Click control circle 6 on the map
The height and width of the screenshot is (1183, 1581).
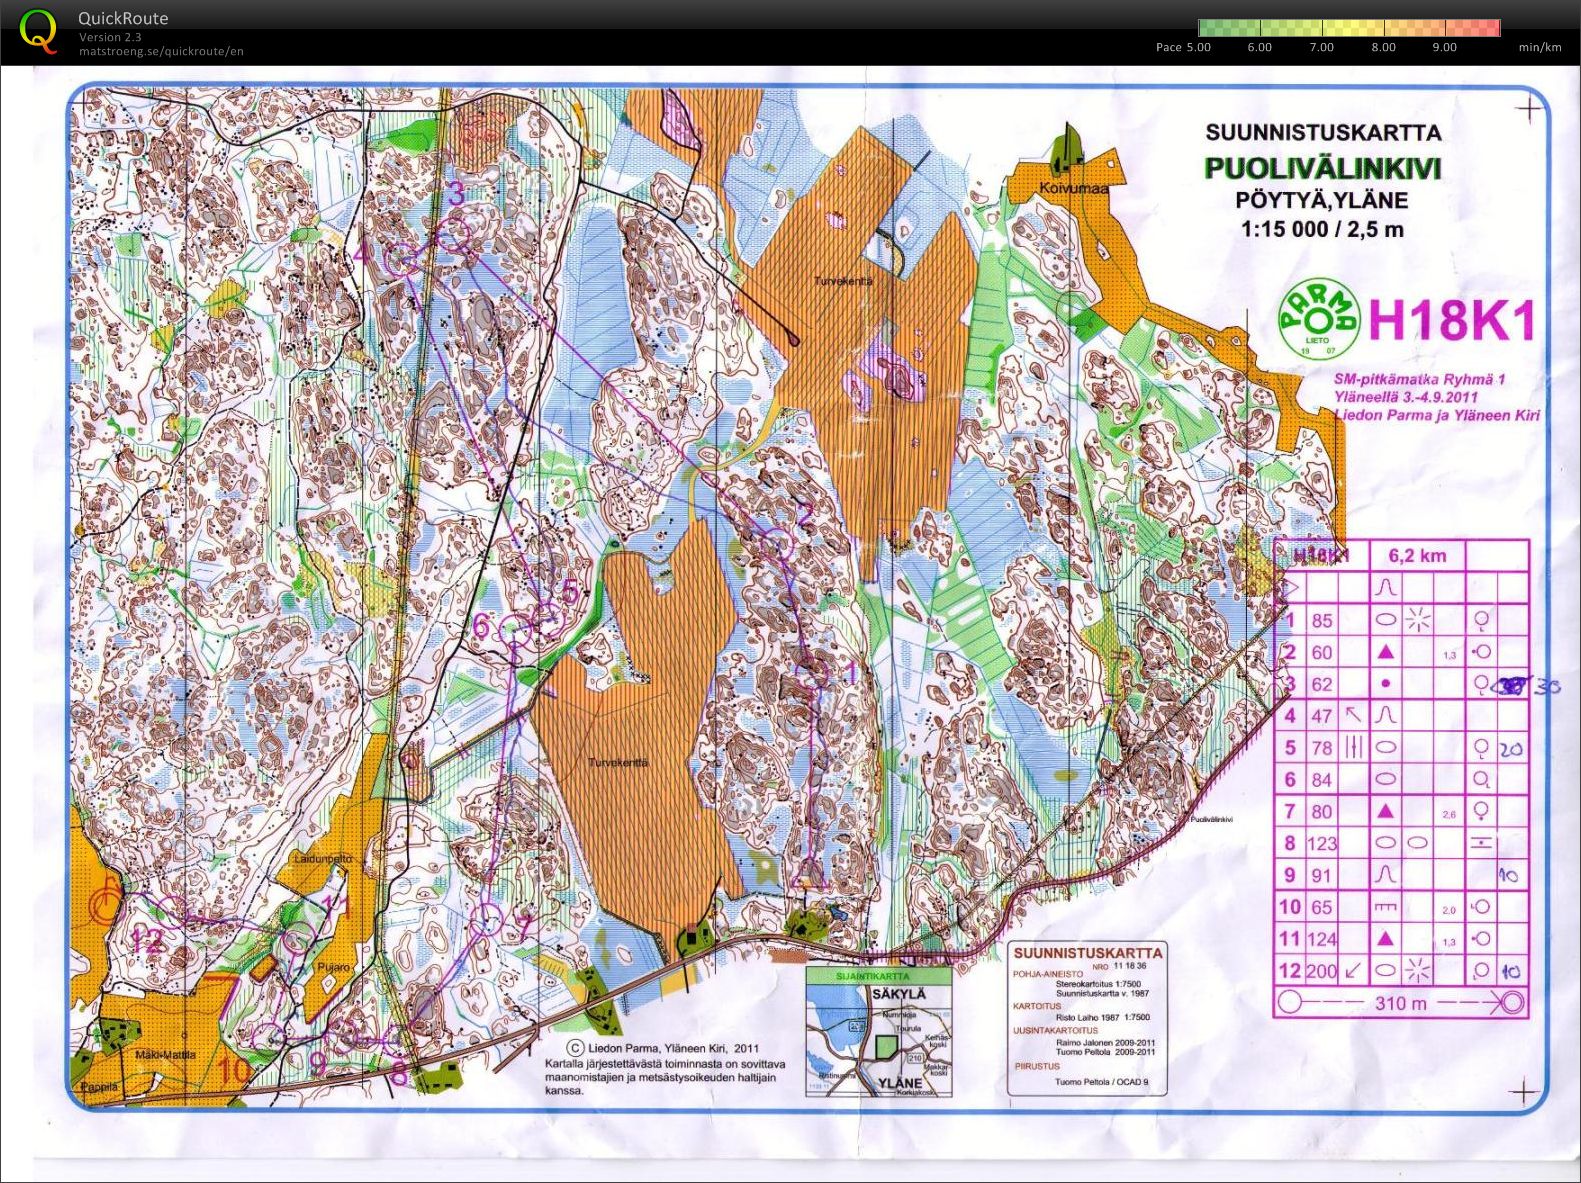514,632
